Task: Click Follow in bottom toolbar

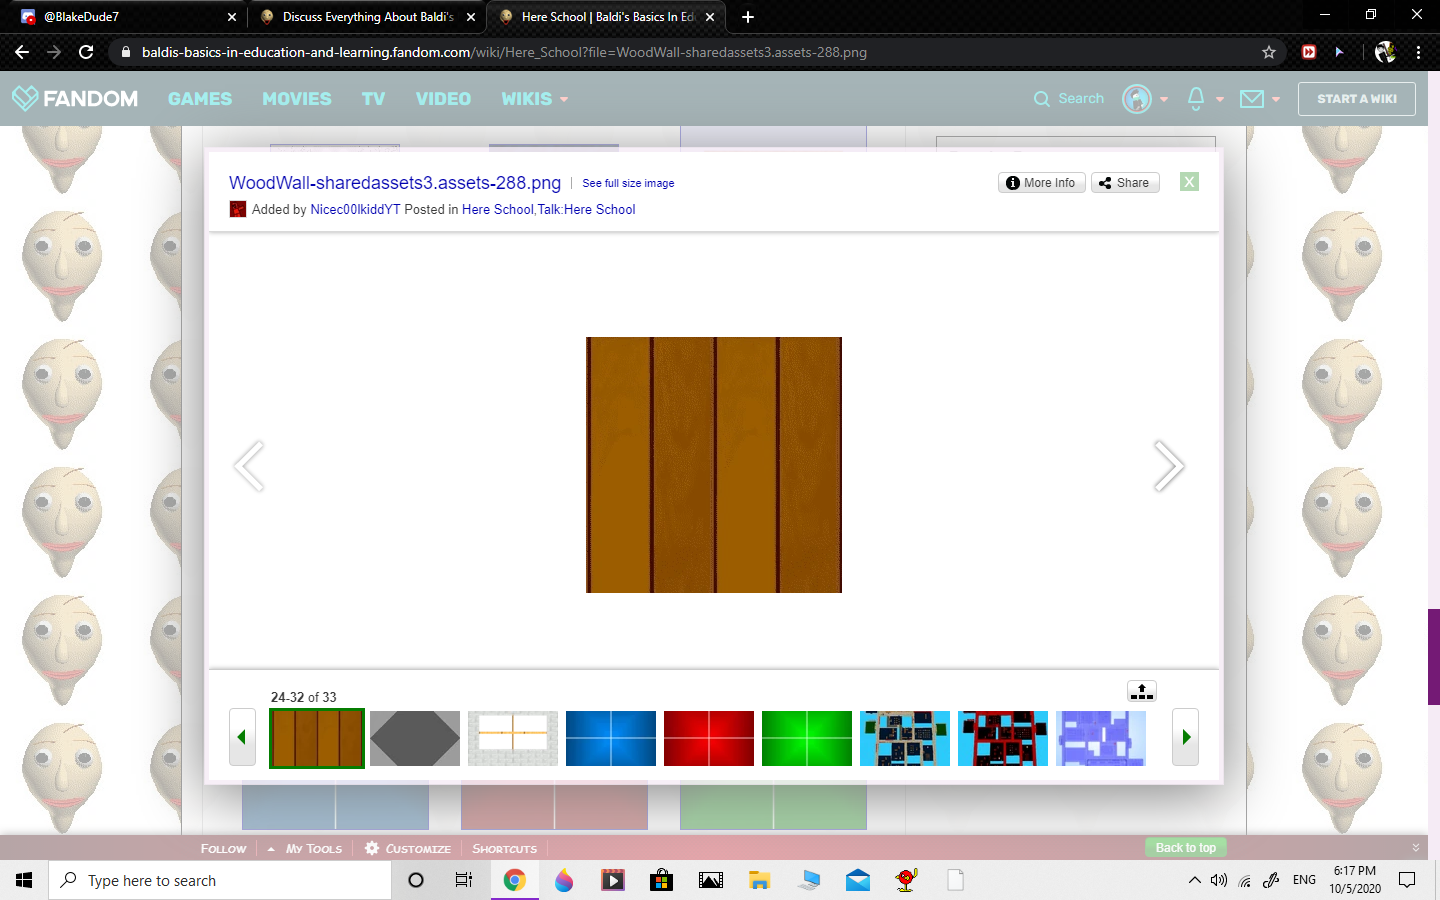Action: pos(223,848)
